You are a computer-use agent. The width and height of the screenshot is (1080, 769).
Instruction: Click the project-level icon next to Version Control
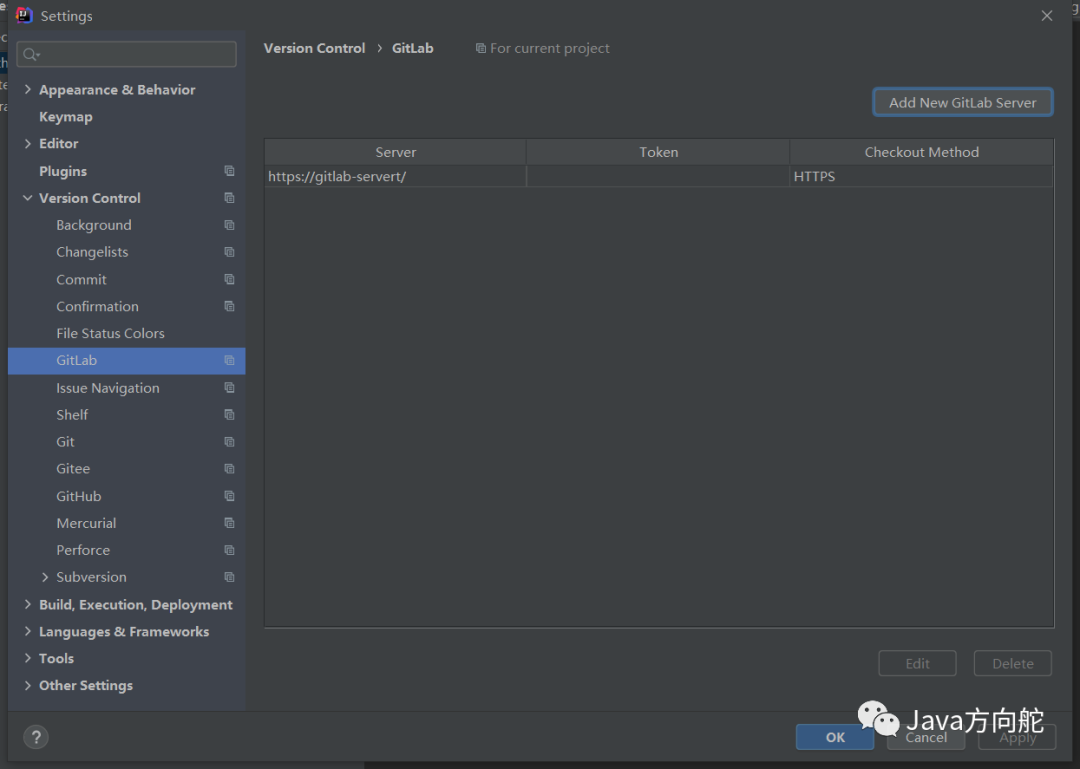pos(229,198)
